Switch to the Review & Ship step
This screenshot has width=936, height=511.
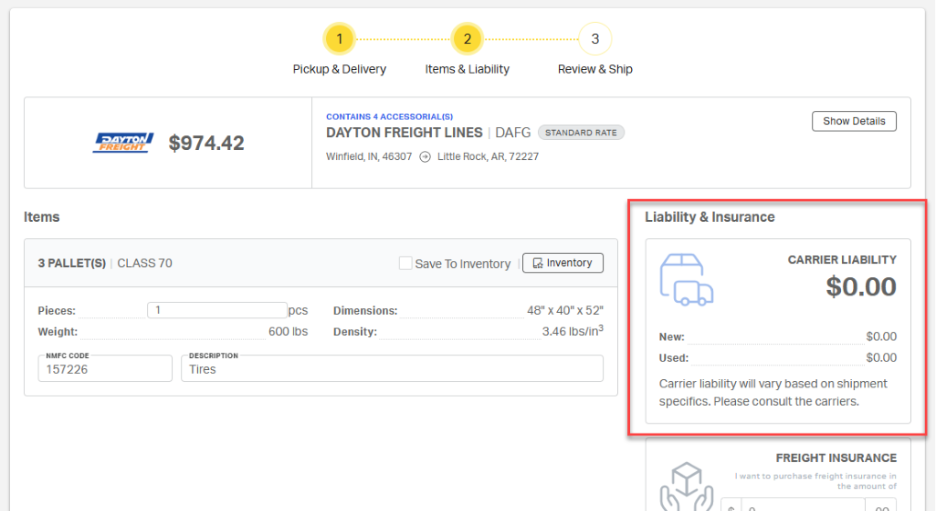pyautogui.click(x=595, y=69)
